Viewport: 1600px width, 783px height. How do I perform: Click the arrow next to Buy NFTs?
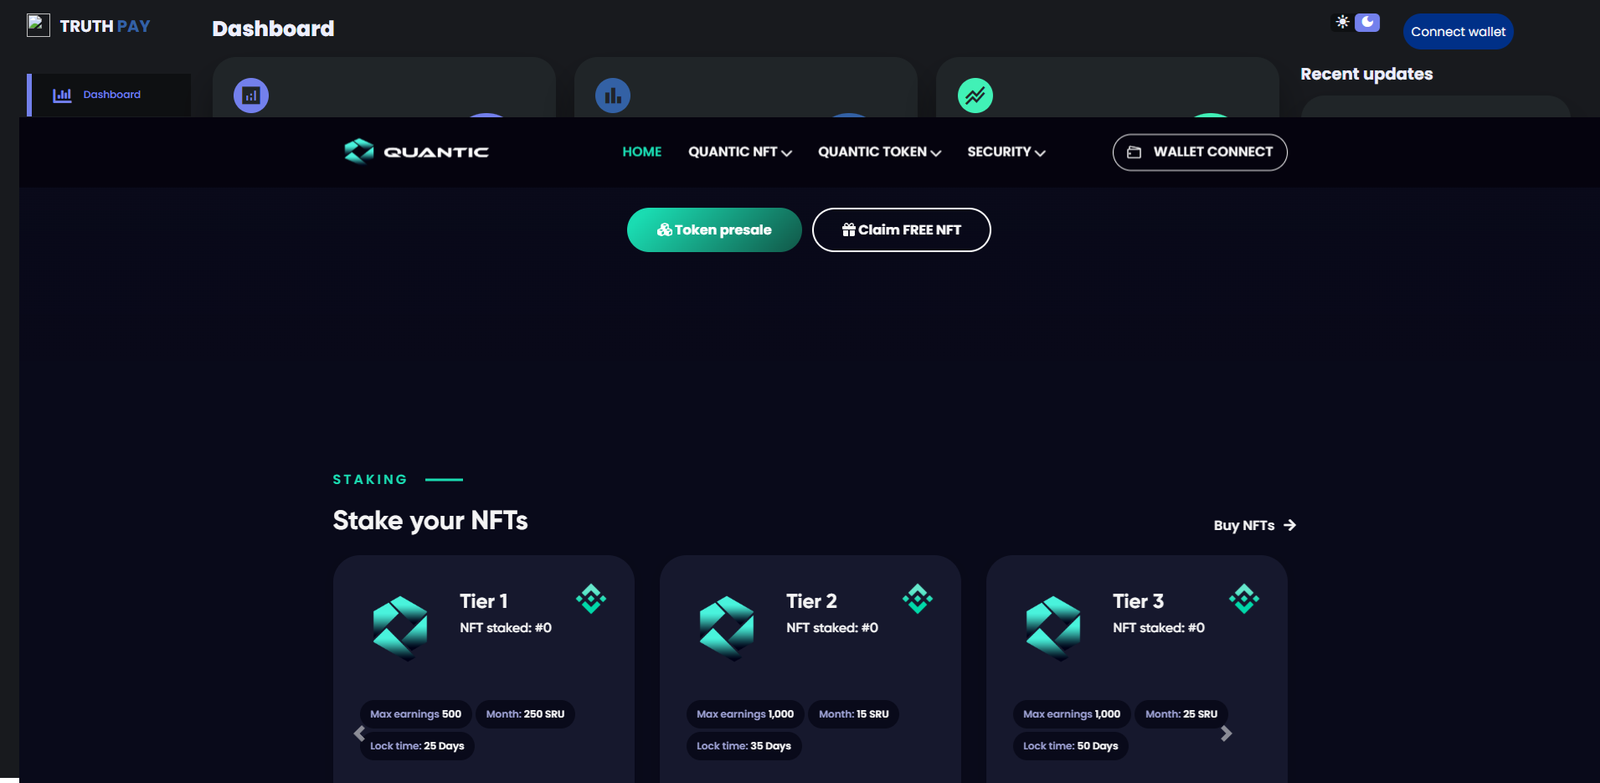[1290, 525]
